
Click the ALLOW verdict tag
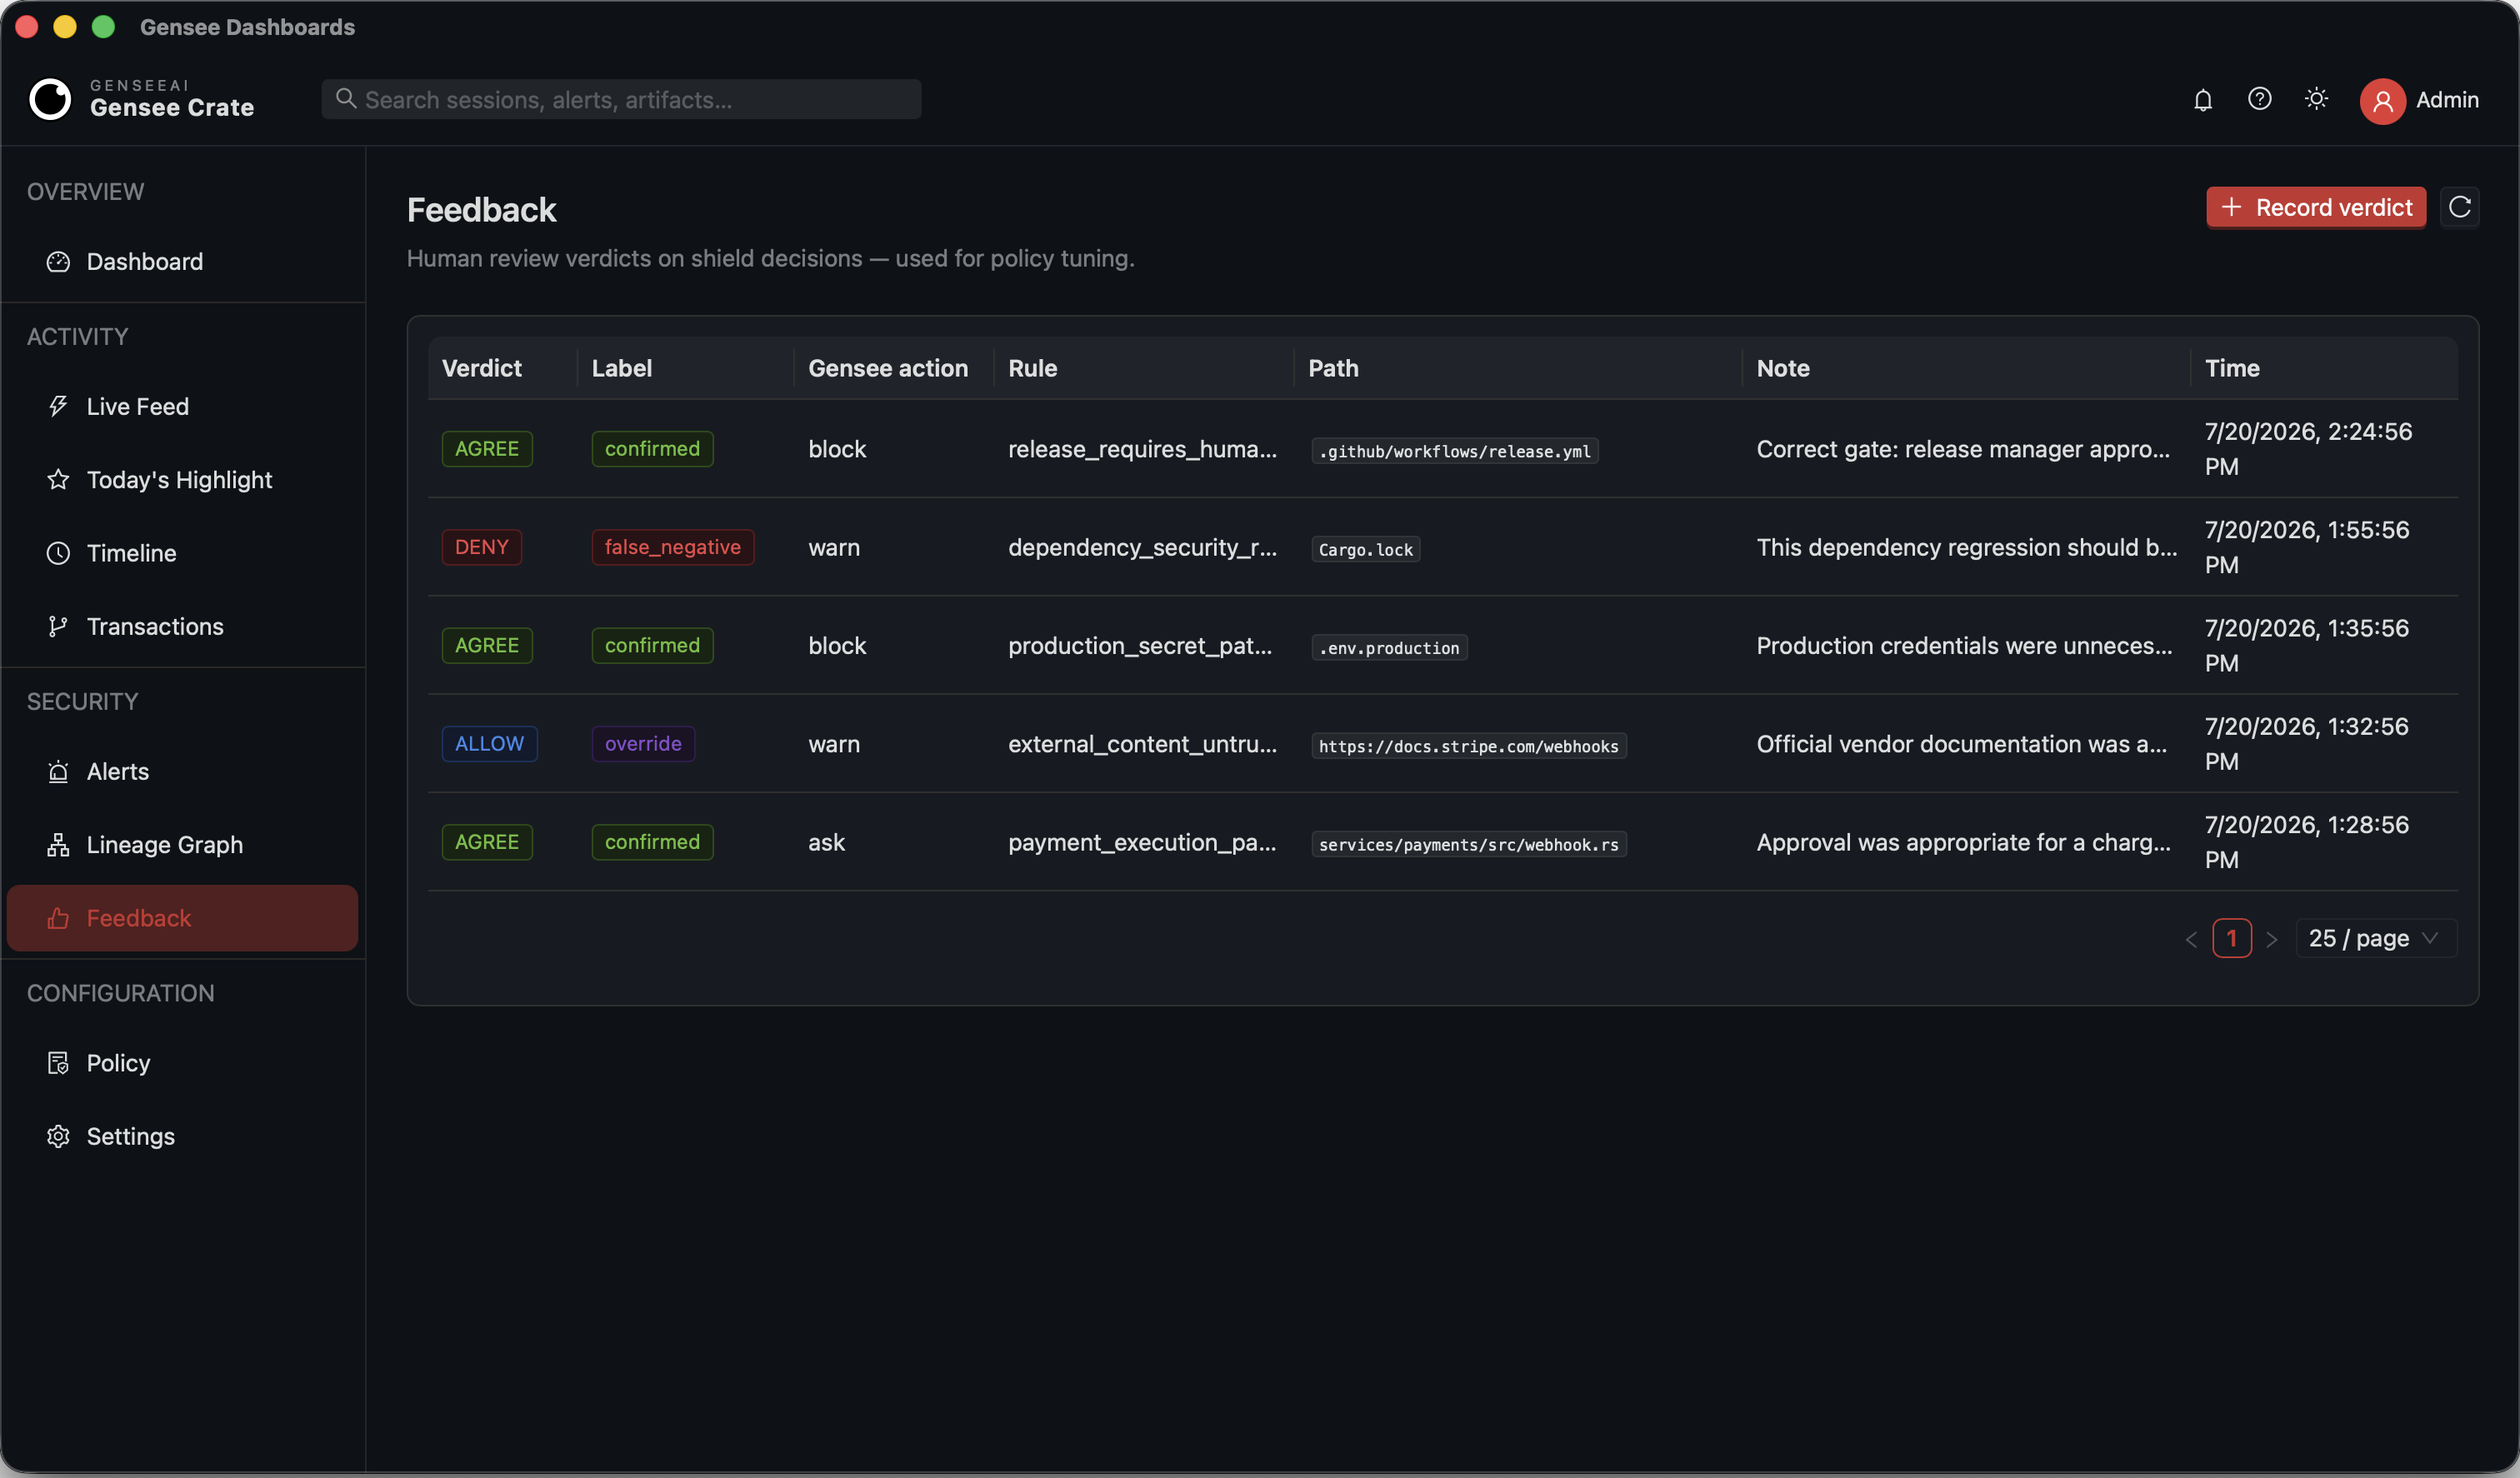490,744
